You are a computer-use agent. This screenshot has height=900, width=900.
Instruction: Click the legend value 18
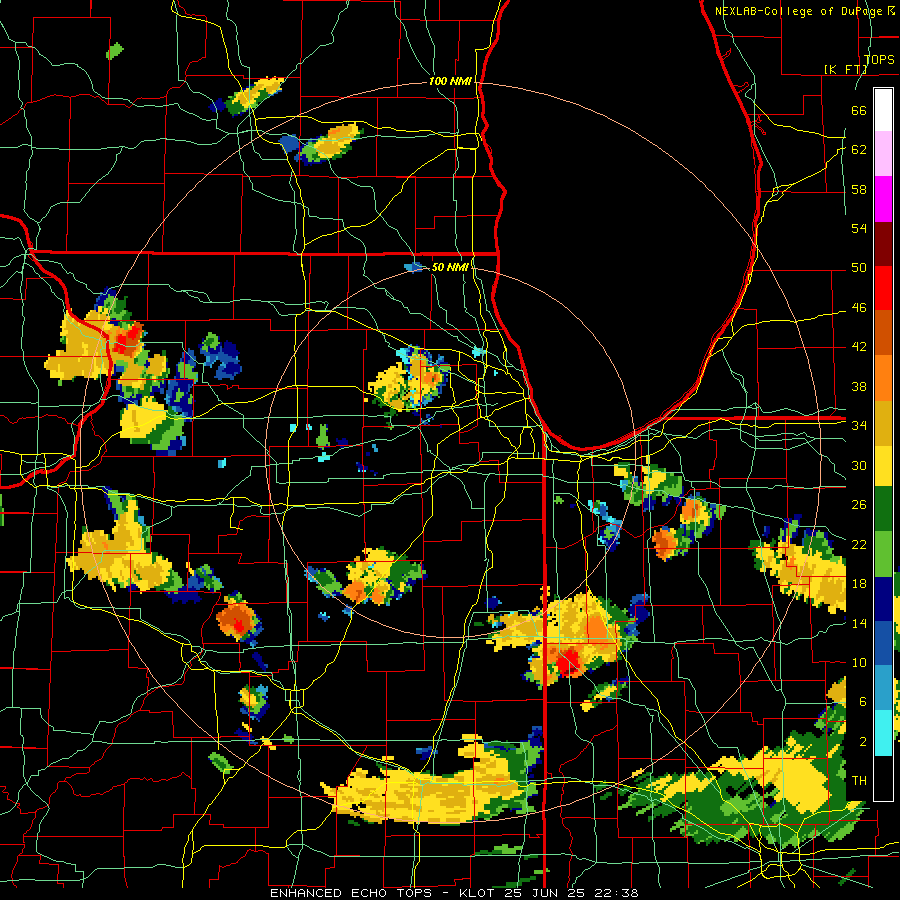(x=859, y=584)
